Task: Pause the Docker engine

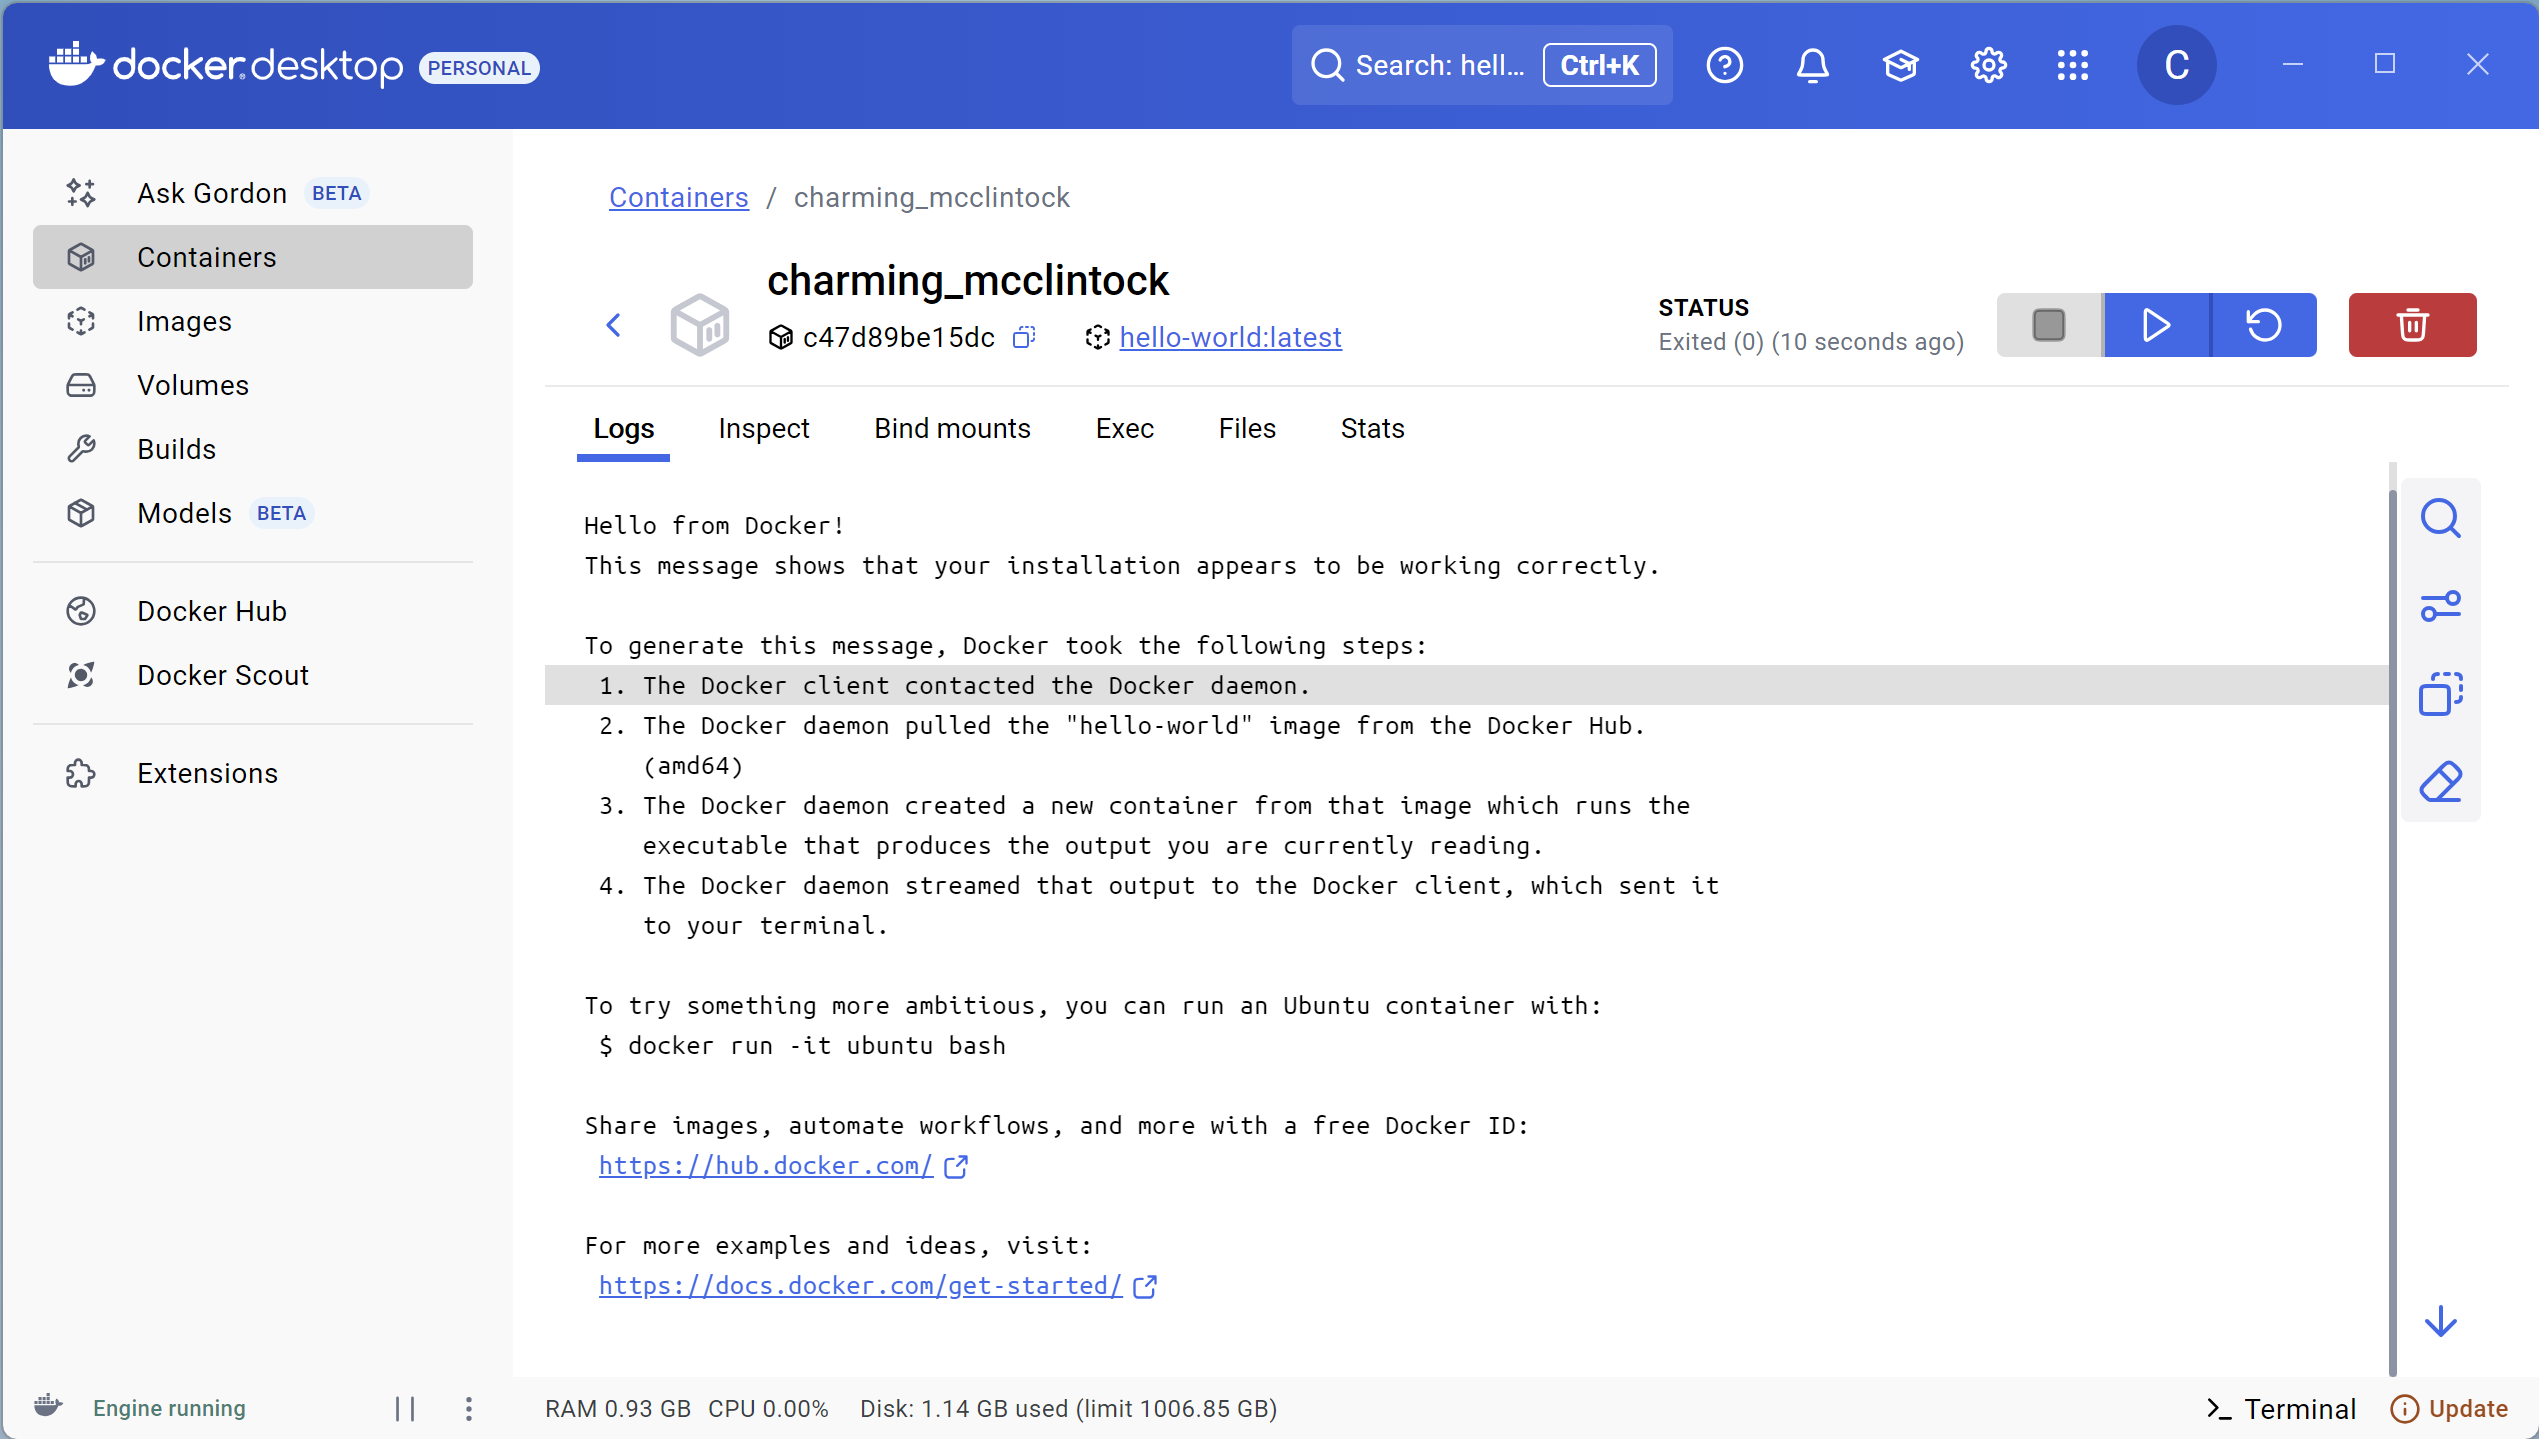Action: coord(405,1408)
